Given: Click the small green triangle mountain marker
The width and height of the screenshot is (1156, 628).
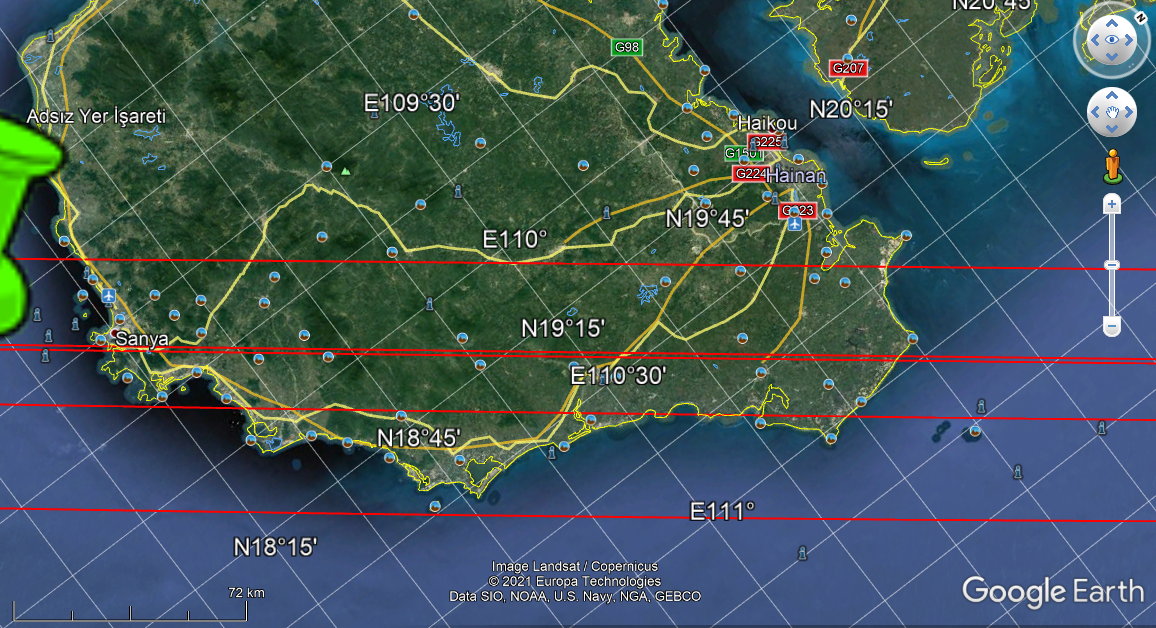Looking at the screenshot, I should click(346, 171).
